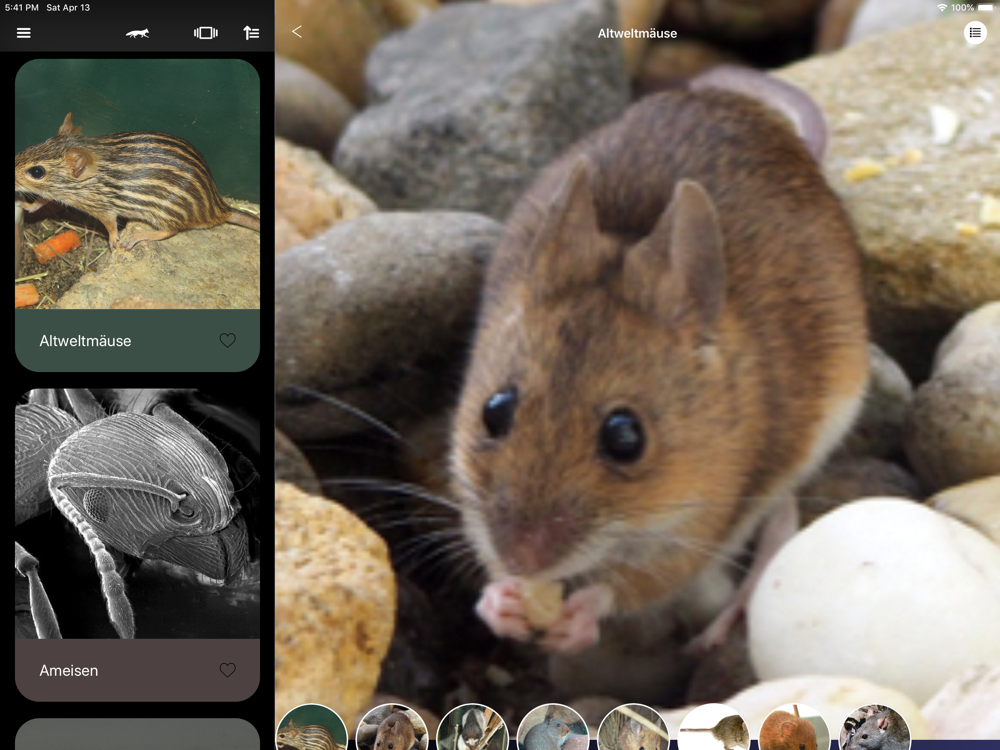Select the Ameisen card label
1000x750 pixels.
tap(69, 670)
